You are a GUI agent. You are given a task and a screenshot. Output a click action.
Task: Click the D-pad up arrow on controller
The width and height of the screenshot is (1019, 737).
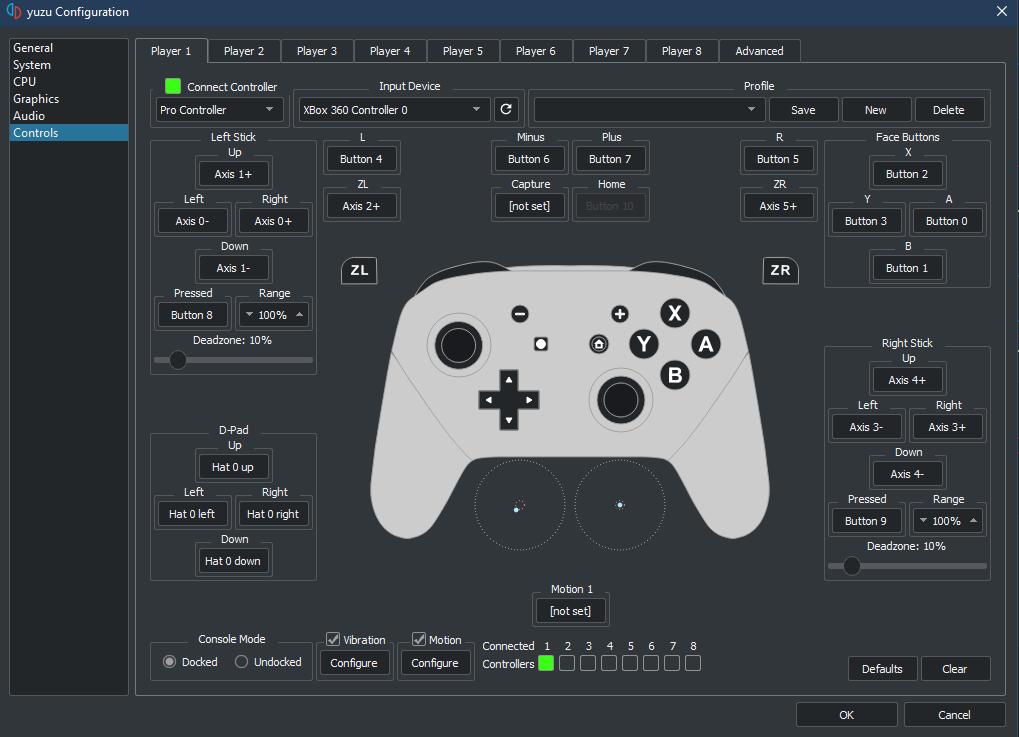pos(509,380)
